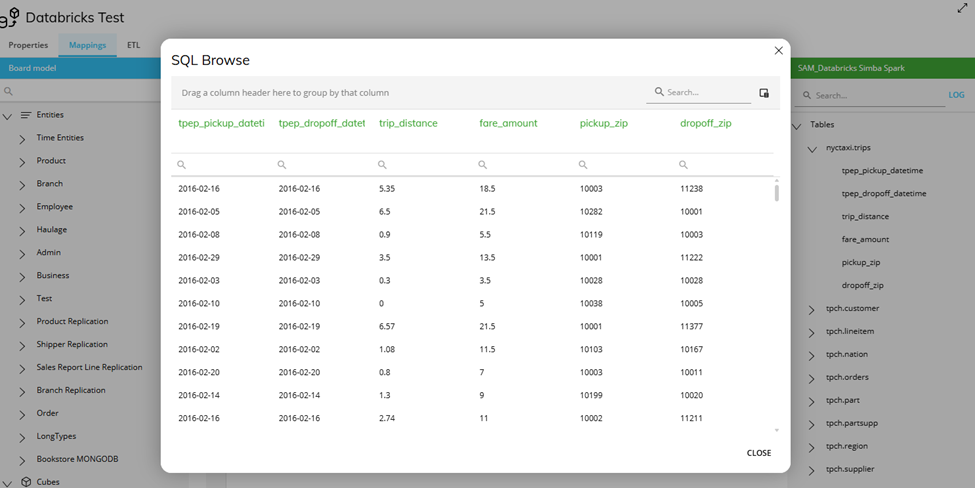
Task: Click filter icon under pickup_zip column
Action: (583, 165)
